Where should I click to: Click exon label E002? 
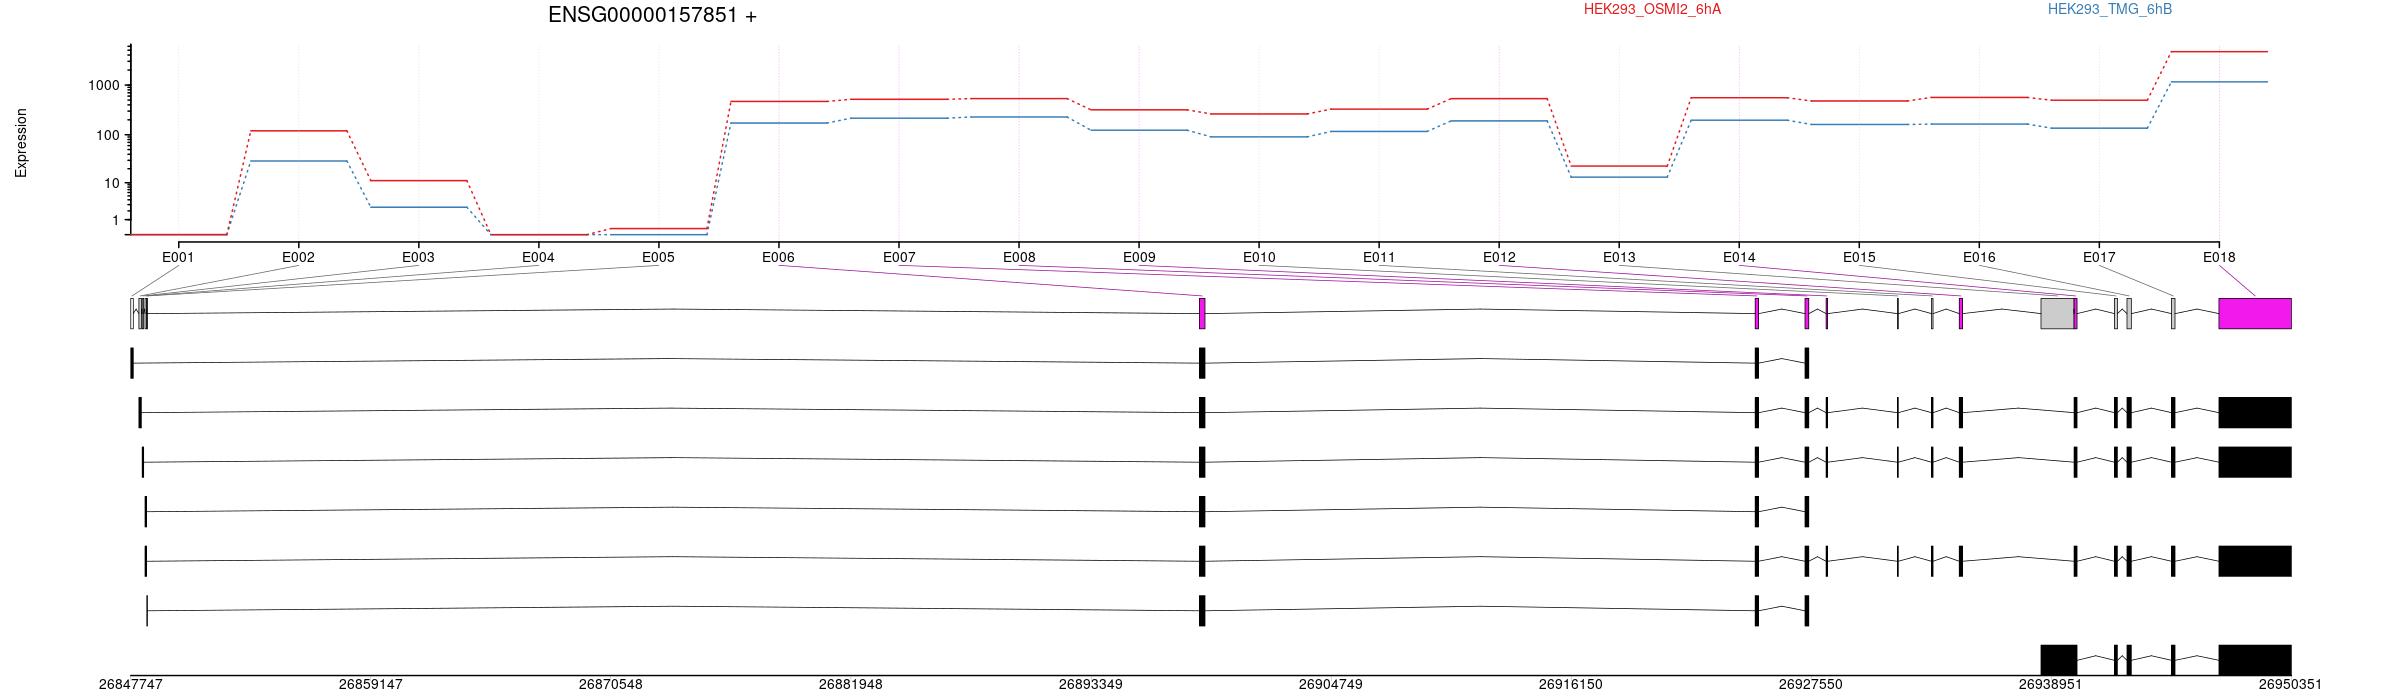pyautogui.click(x=298, y=257)
